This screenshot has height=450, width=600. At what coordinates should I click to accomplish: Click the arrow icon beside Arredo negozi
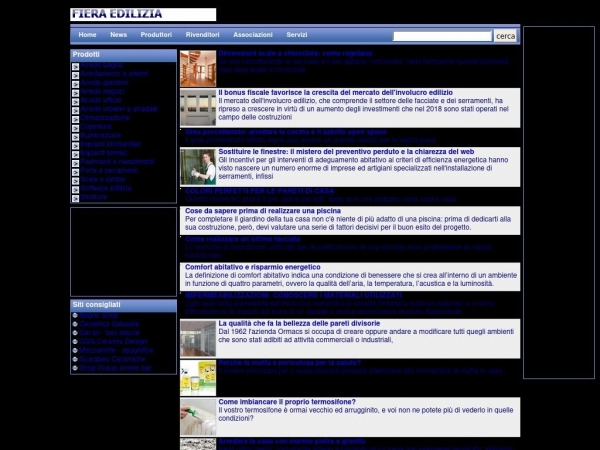pos(75,93)
